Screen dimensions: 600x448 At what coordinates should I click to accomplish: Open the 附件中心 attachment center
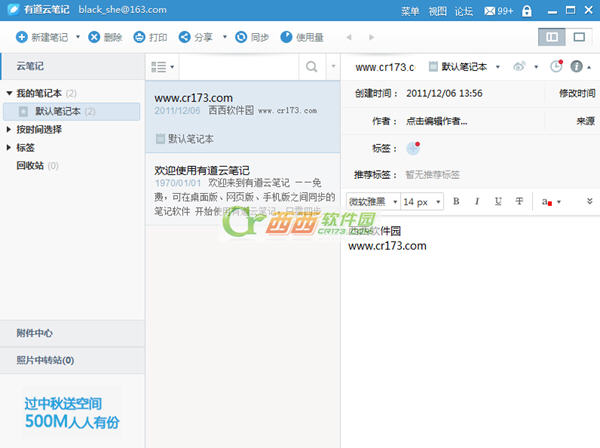coord(72,333)
